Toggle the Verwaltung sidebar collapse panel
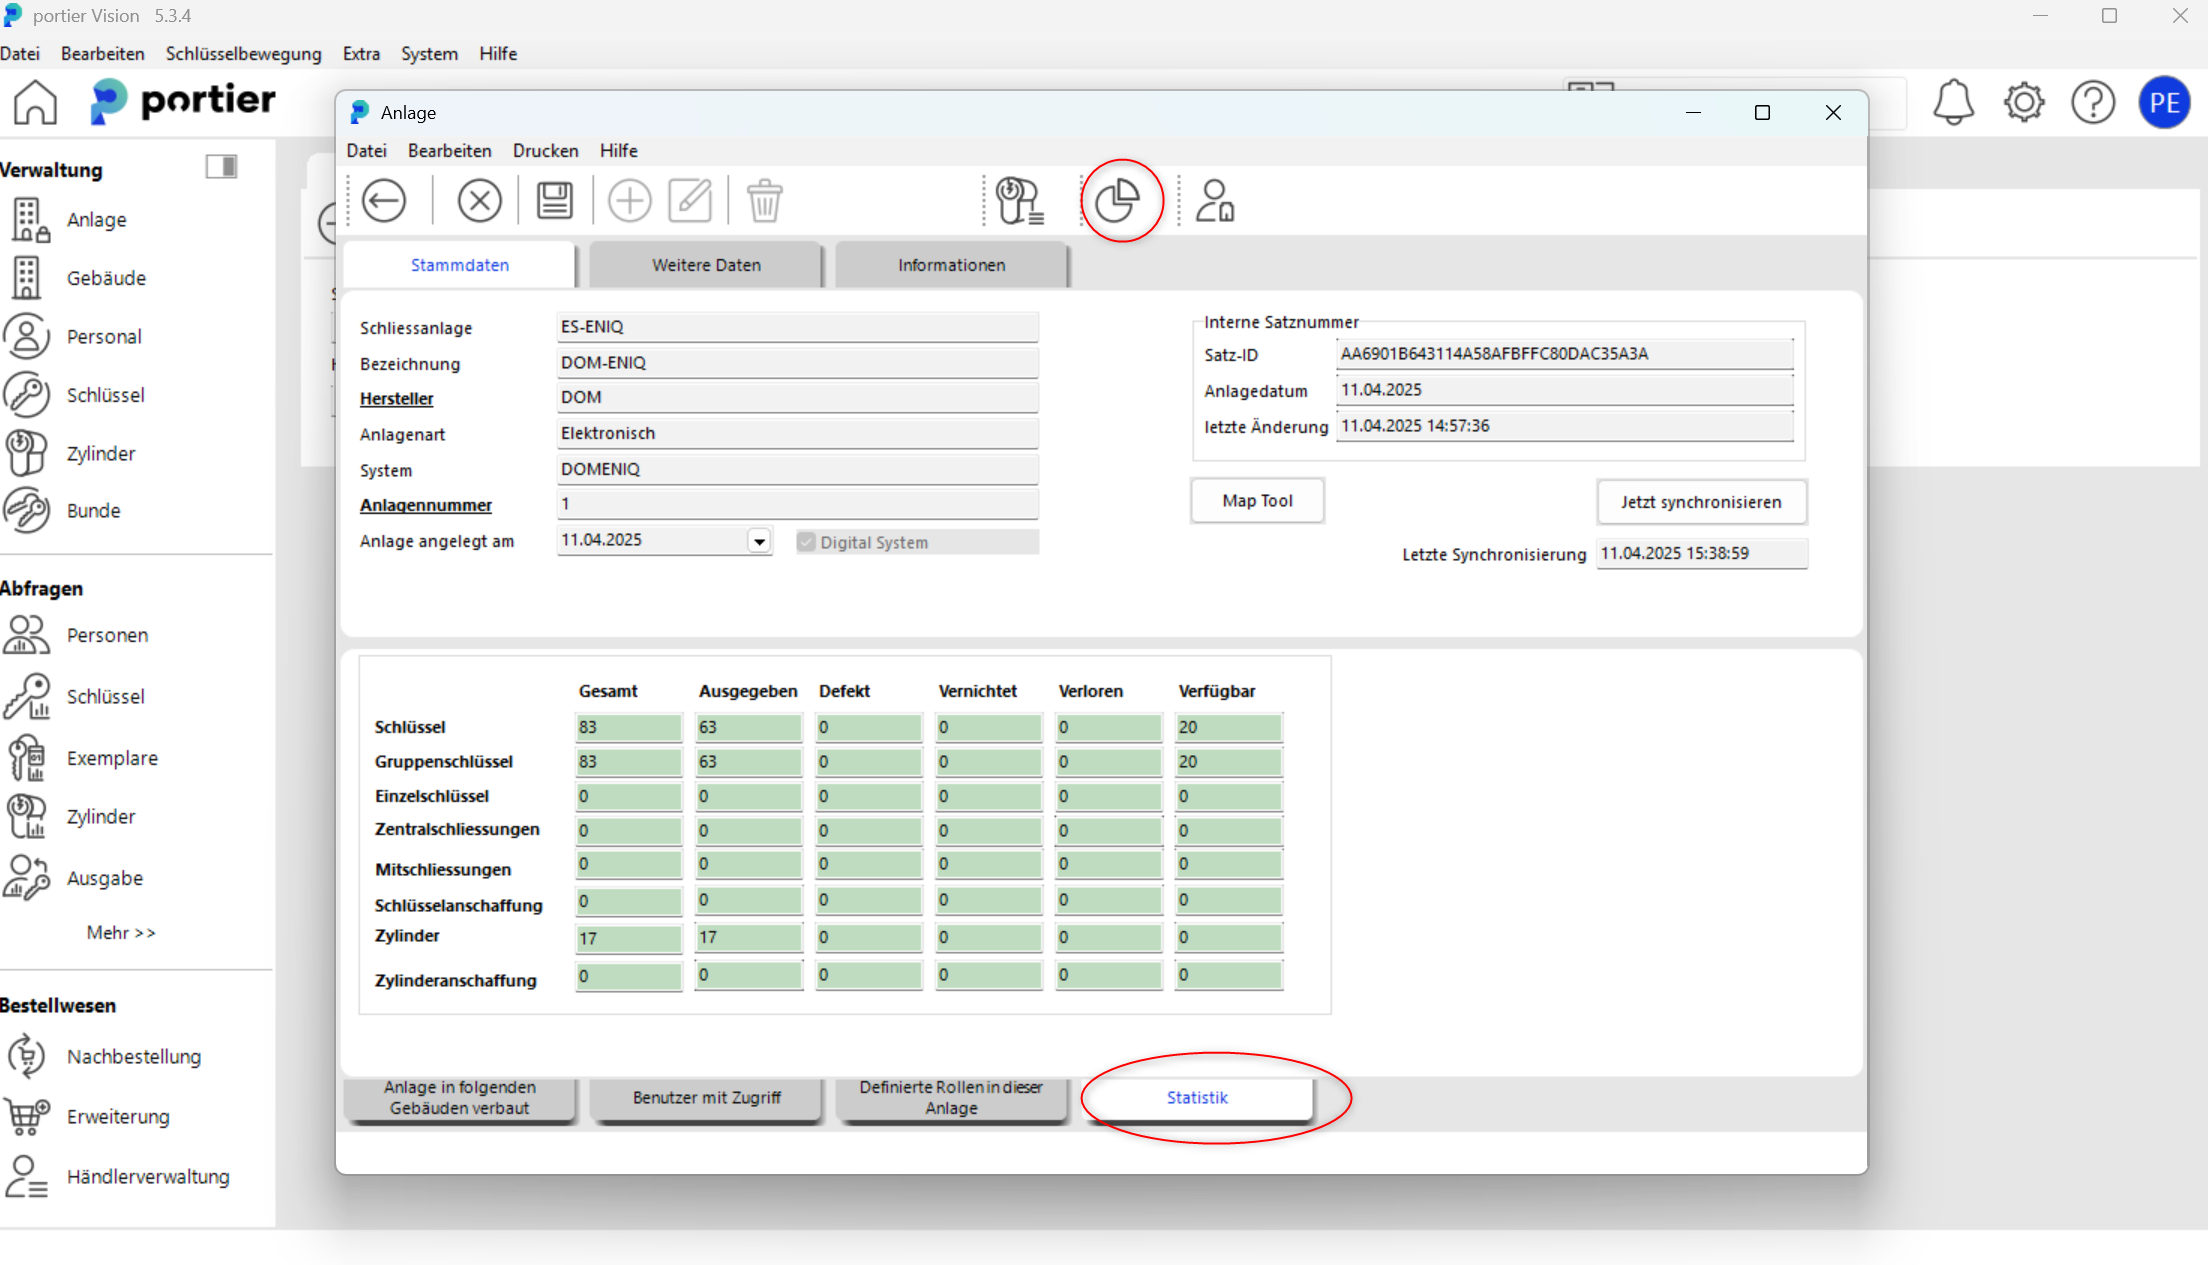 pos(221,167)
